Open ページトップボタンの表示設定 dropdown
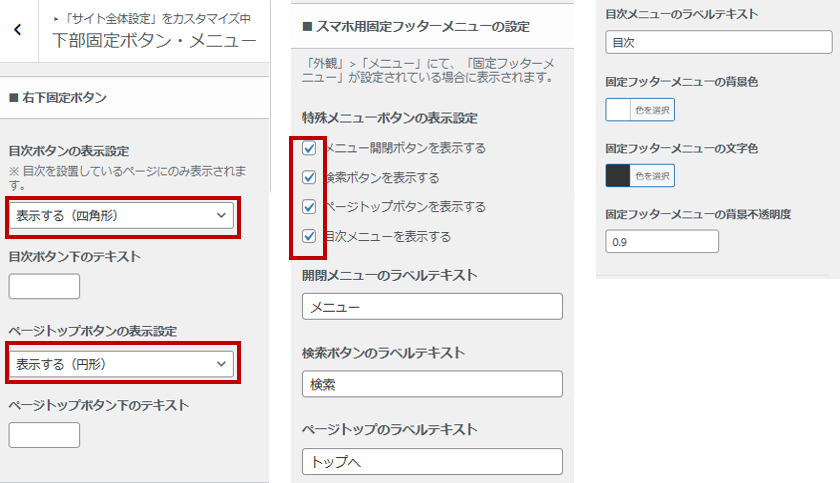This screenshot has width=840, height=483. coord(122,364)
